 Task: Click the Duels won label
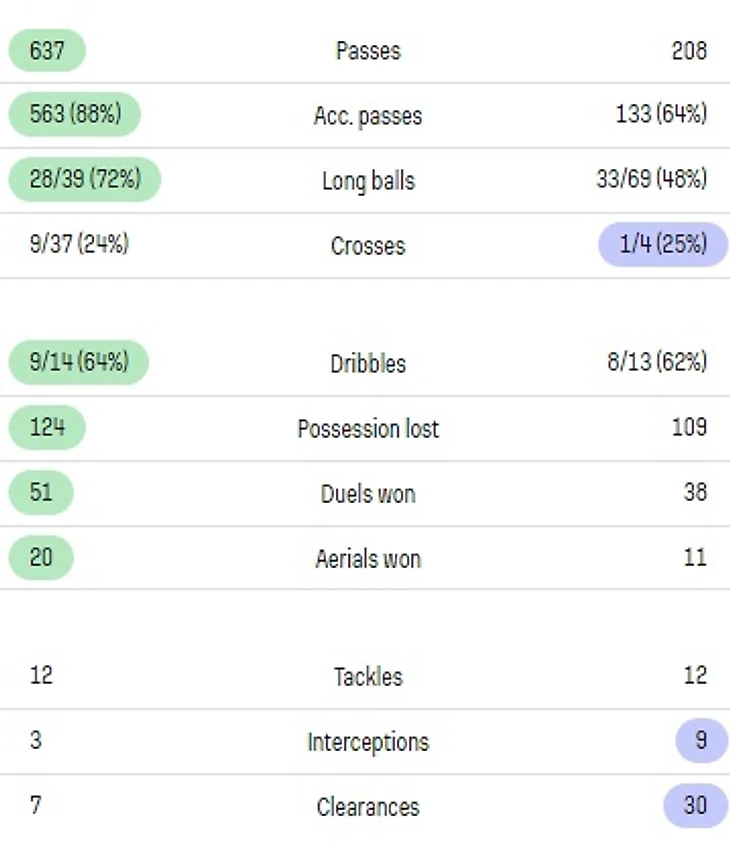(x=368, y=494)
